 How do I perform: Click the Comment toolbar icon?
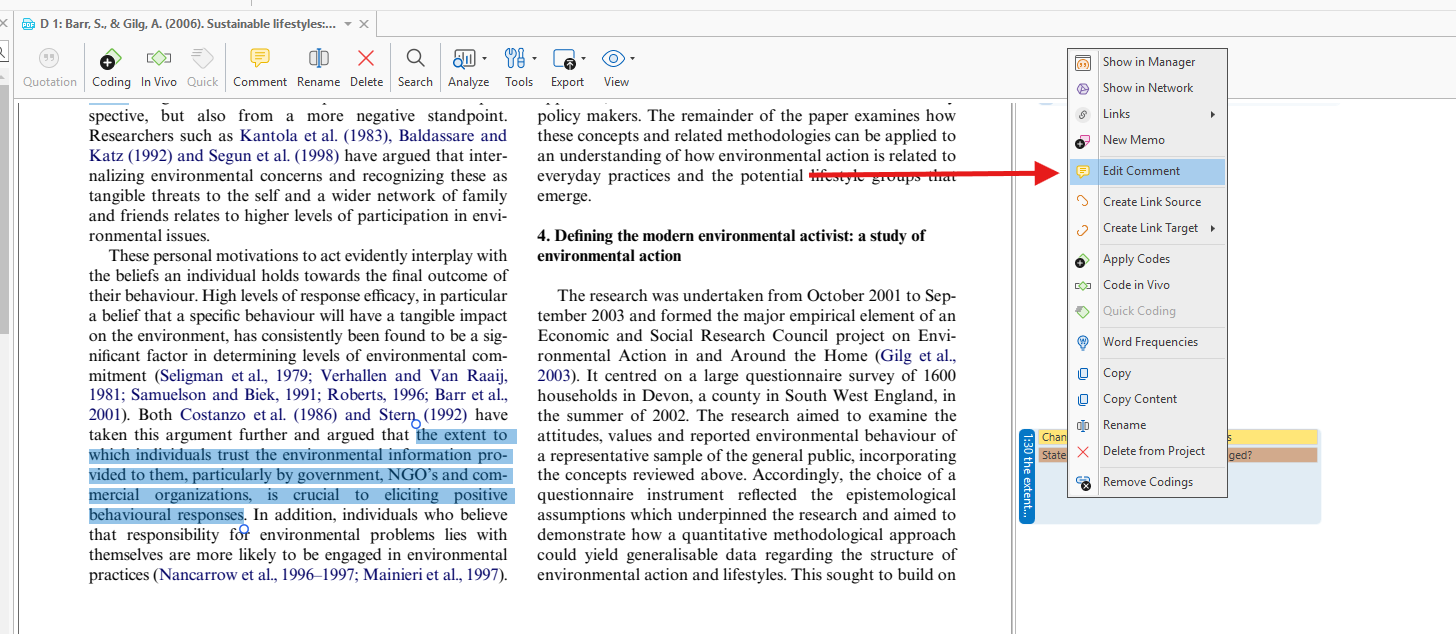pyautogui.click(x=259, y=59)
